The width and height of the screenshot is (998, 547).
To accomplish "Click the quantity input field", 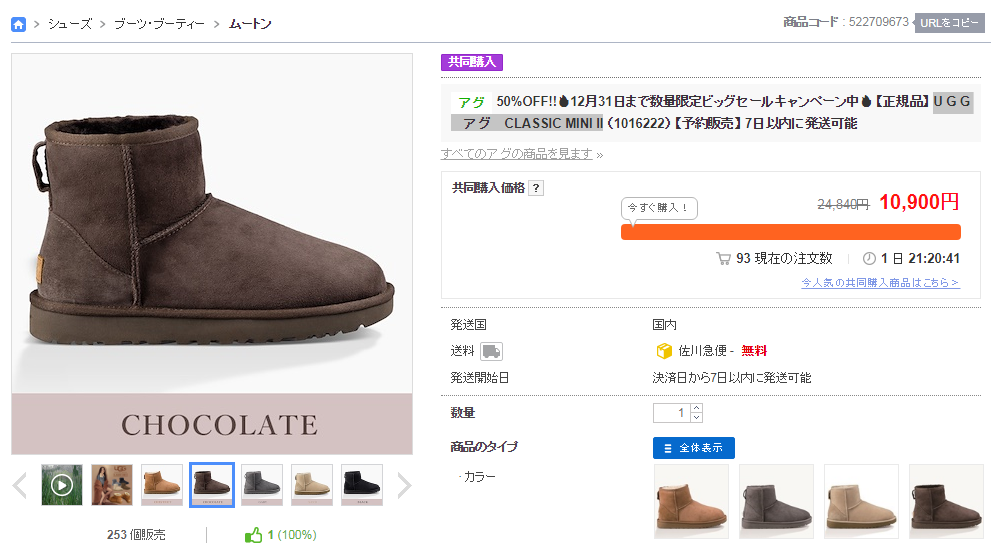I will [x=671, y=413].
